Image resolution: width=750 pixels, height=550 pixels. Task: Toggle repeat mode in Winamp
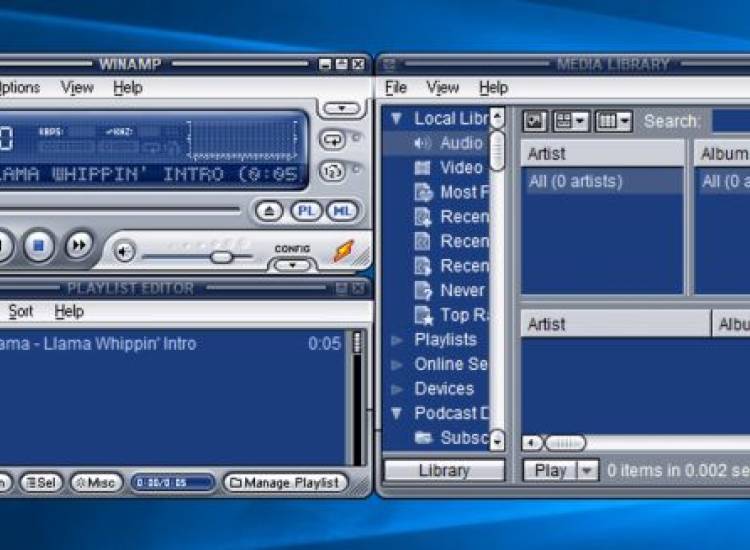coord(332,140)
